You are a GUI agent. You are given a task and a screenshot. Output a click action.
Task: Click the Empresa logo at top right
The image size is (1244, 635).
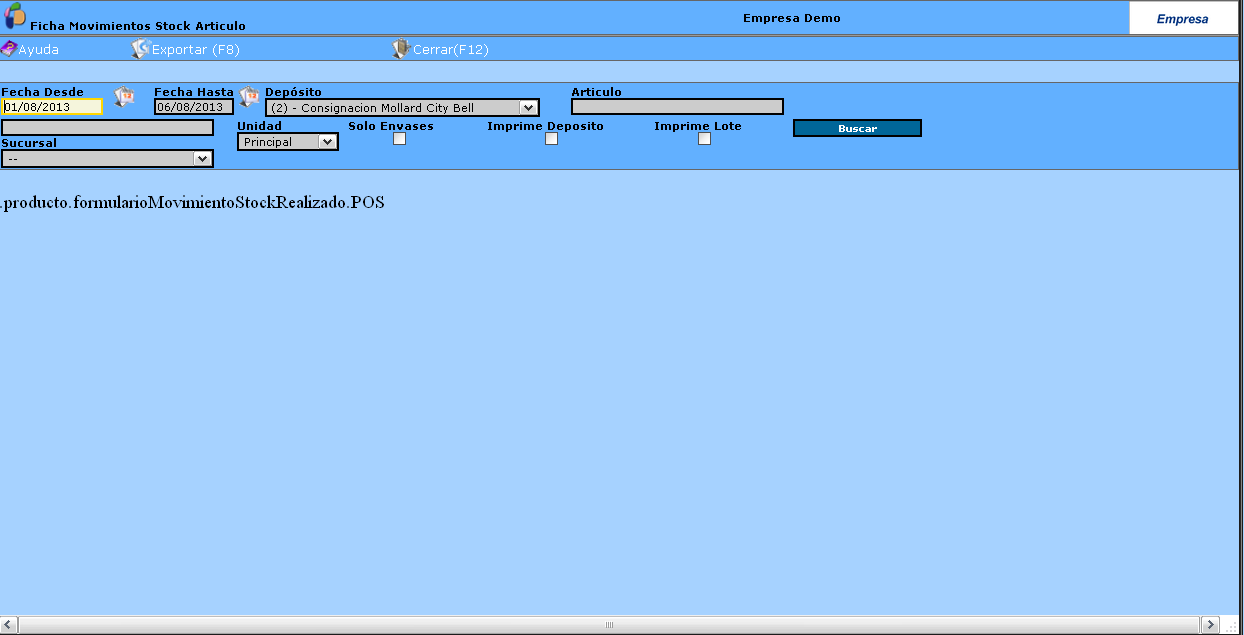pyautogui.click(x=1182, y=19)
